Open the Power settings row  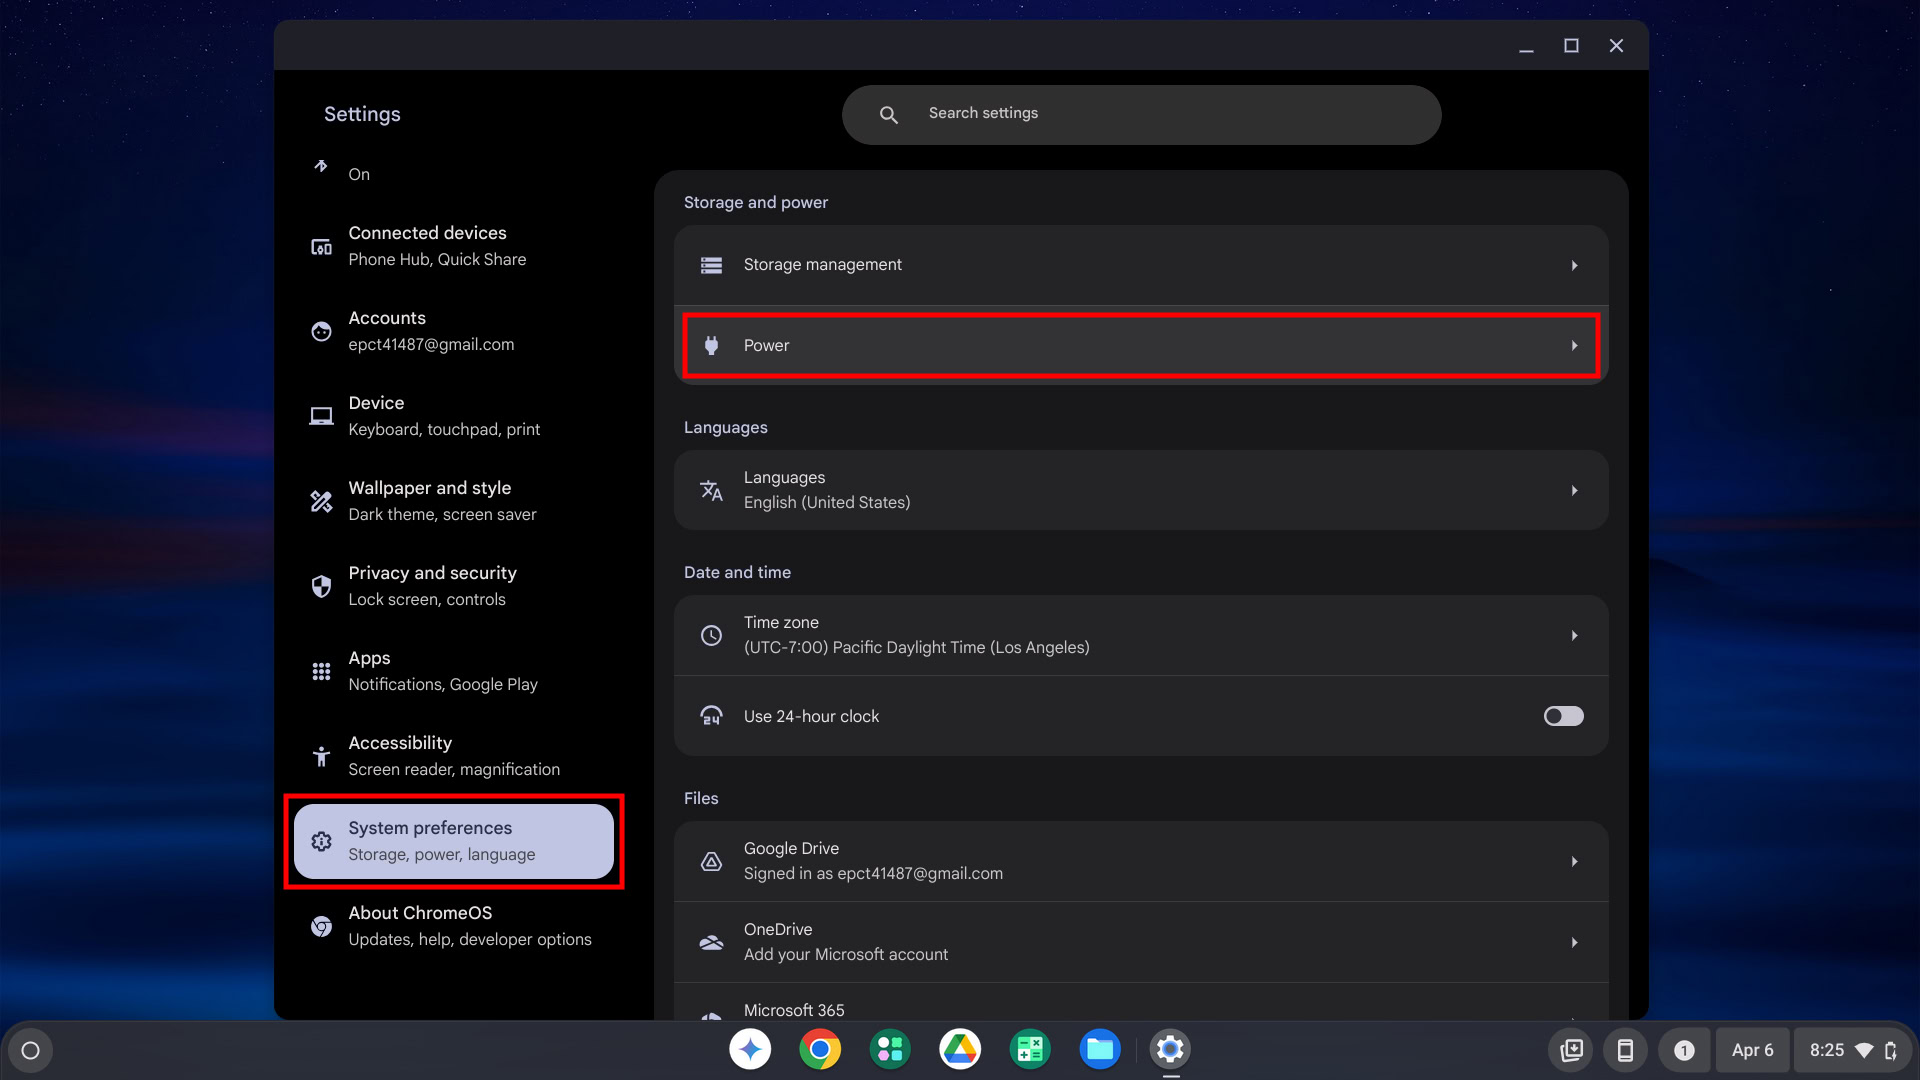click(x=1140, y=345)
